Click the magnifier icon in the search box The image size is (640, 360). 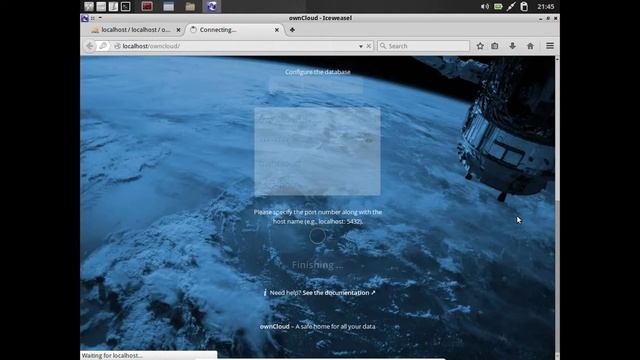pyautogui.click(x=383, y=46)
